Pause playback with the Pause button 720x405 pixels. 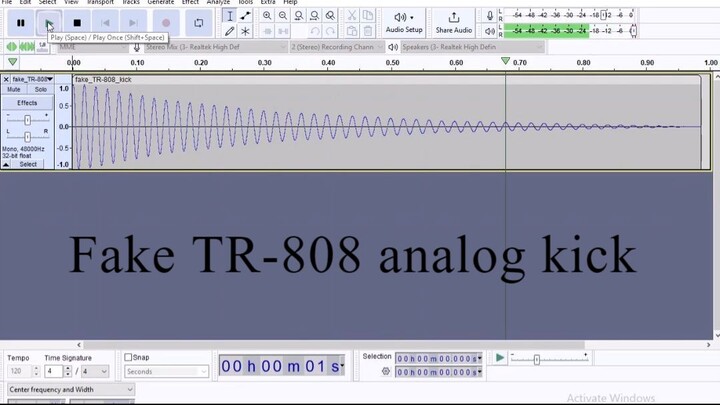pyautogui.click(x=20, y=22)
